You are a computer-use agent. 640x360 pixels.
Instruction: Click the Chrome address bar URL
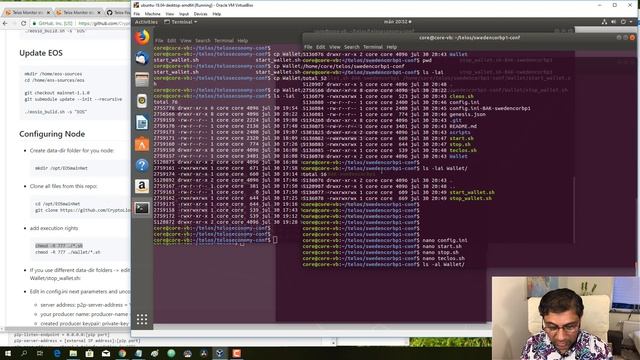[x=104, y=24]
